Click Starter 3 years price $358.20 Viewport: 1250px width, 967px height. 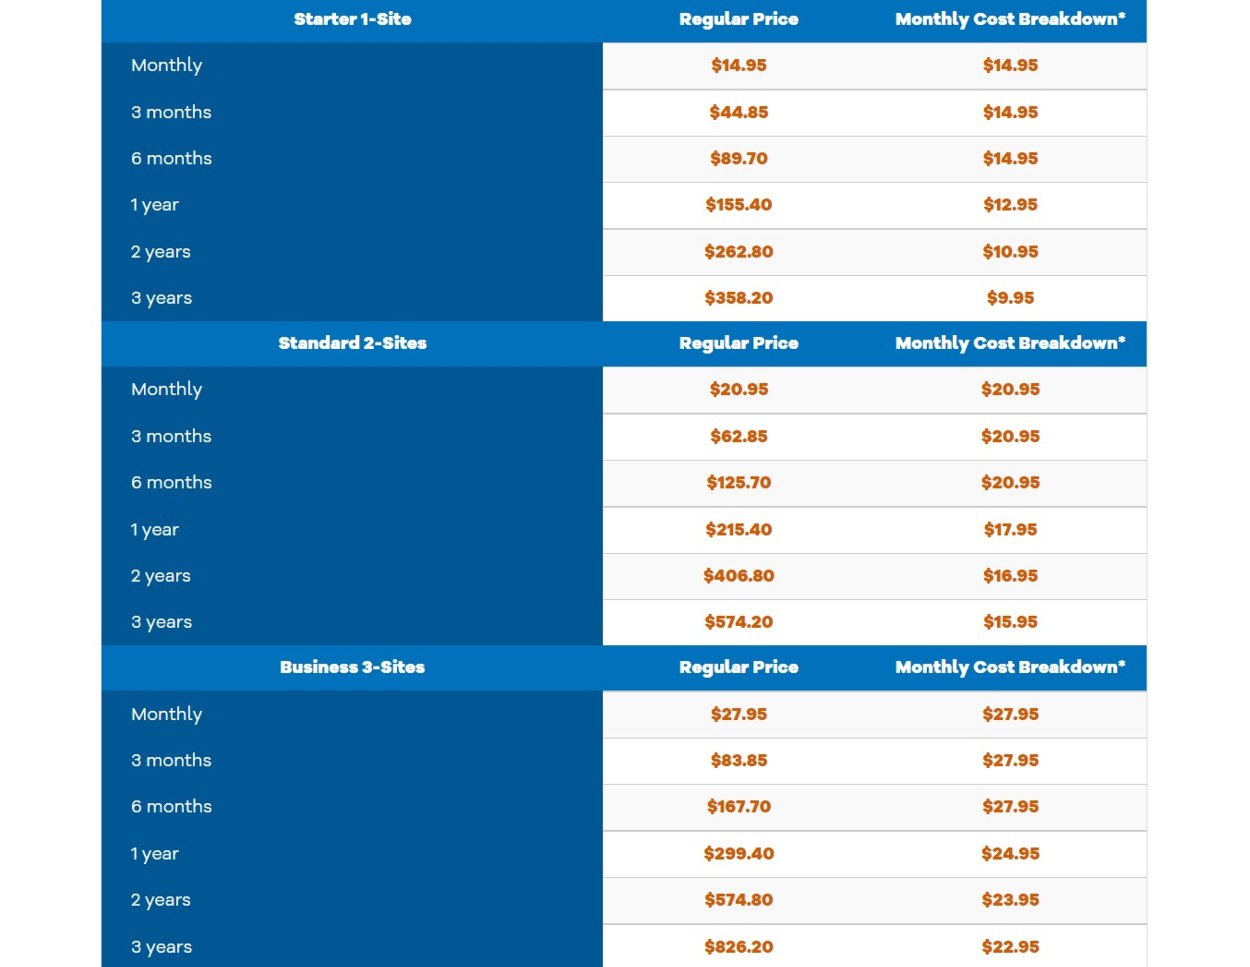point(739,298)
